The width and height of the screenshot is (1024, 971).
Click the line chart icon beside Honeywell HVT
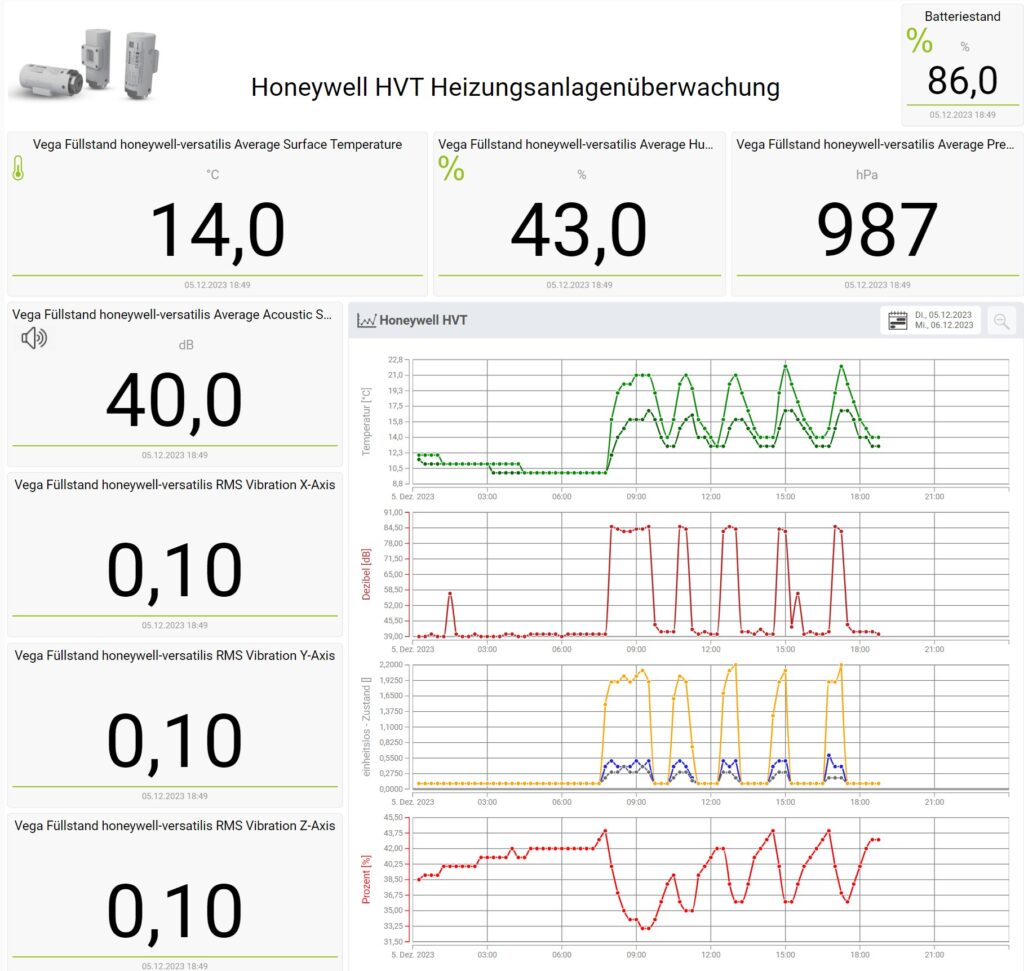pyautogui.click(x=366, y=320)
